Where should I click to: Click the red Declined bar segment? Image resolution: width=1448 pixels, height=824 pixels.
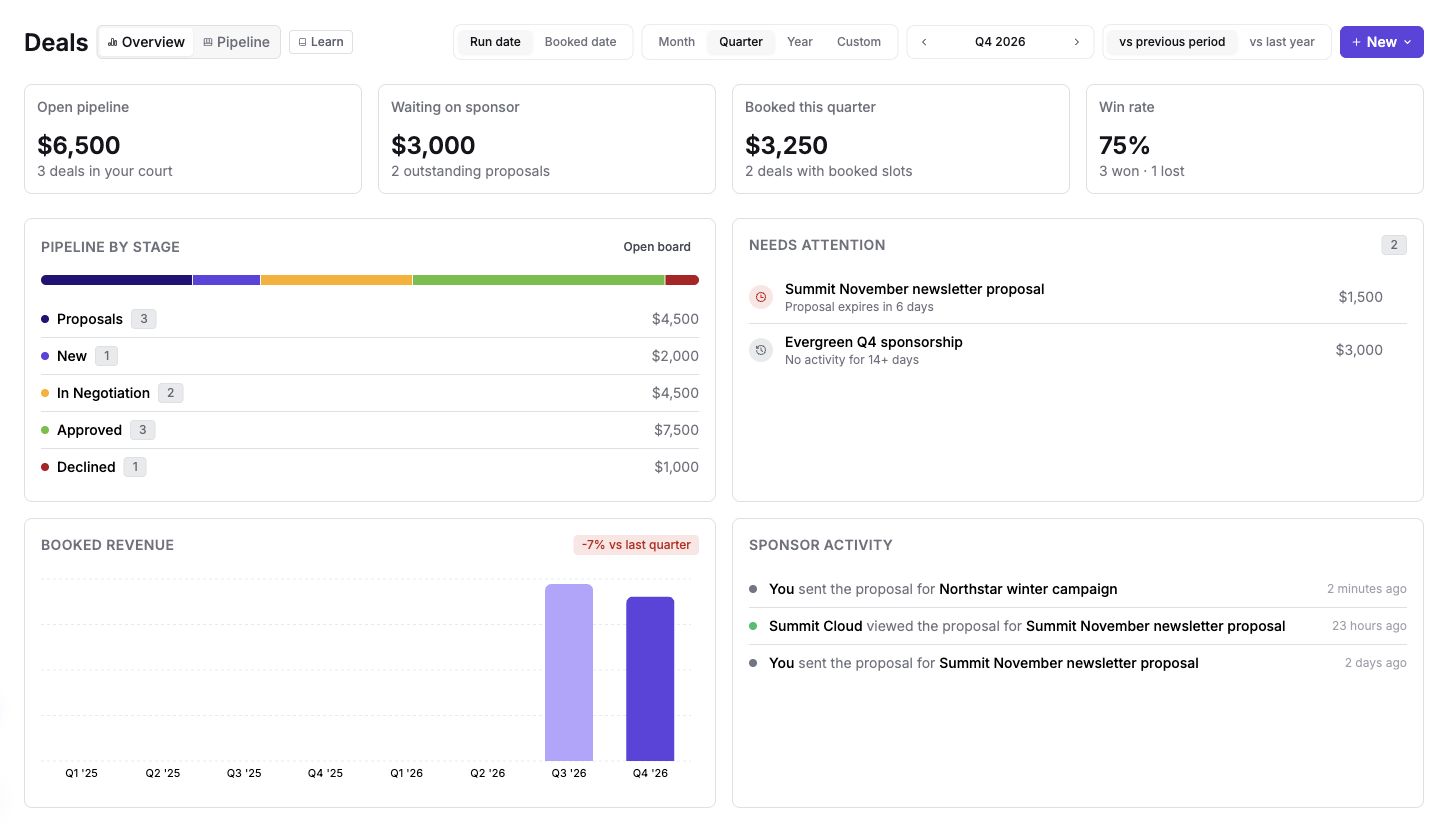[682, 280]
